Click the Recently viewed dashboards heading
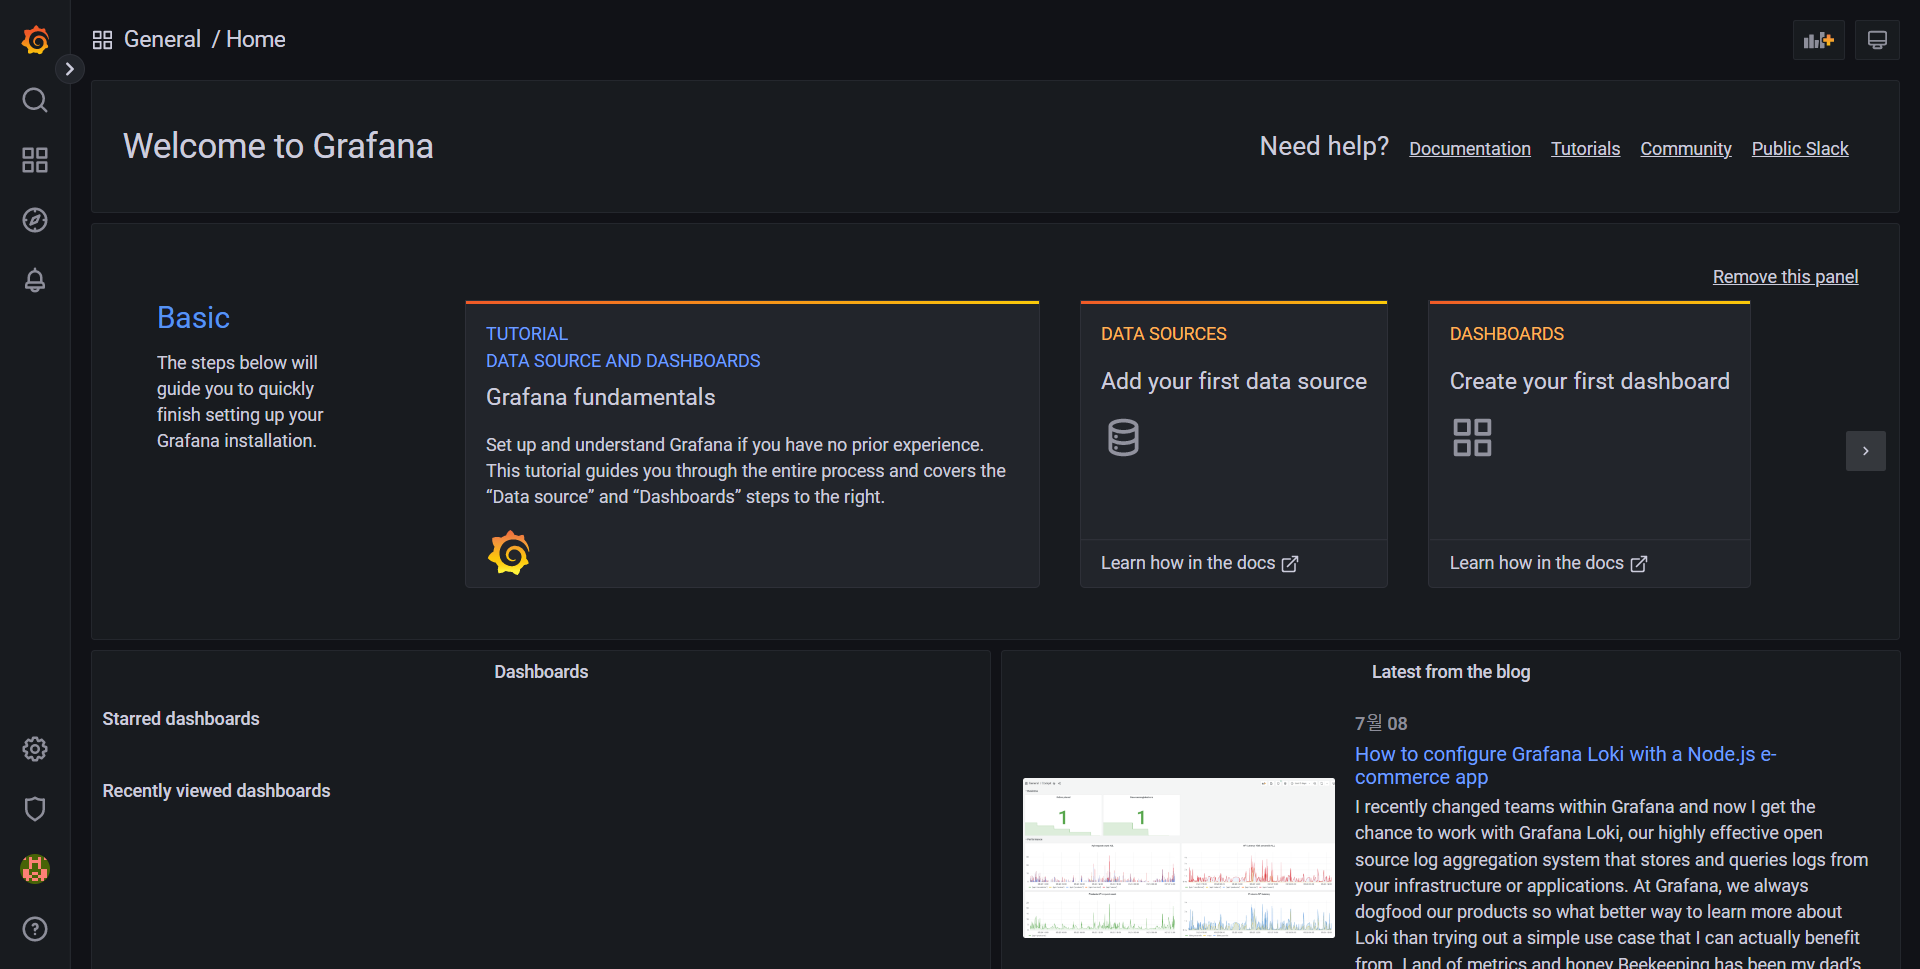This screenshot has height=969, width=1920. [x=216, y=791]
